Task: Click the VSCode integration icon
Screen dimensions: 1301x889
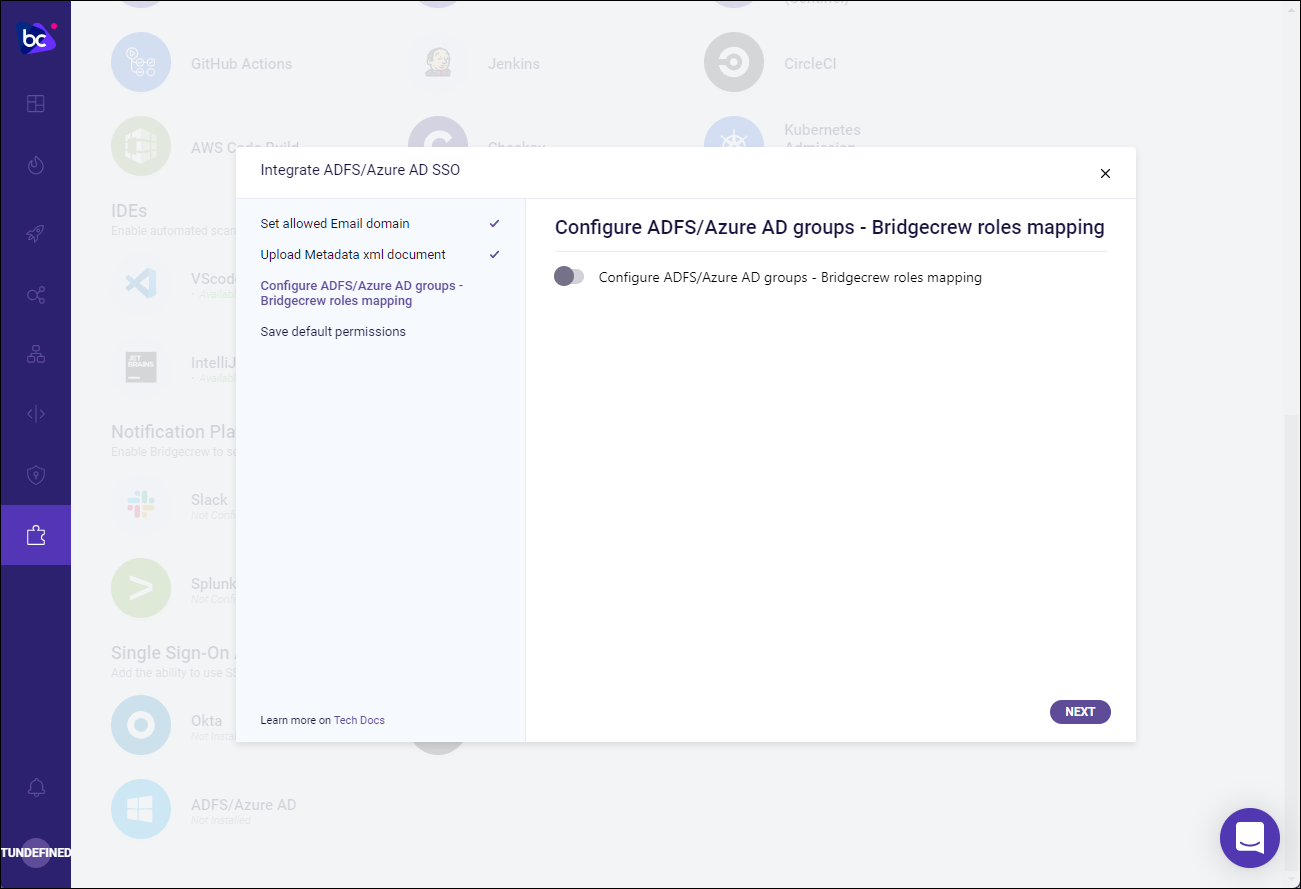Action: [141, 284]
